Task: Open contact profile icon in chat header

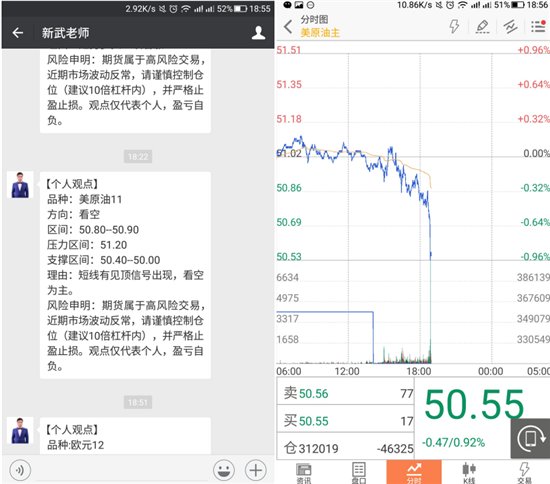Action: click(258, 33)
